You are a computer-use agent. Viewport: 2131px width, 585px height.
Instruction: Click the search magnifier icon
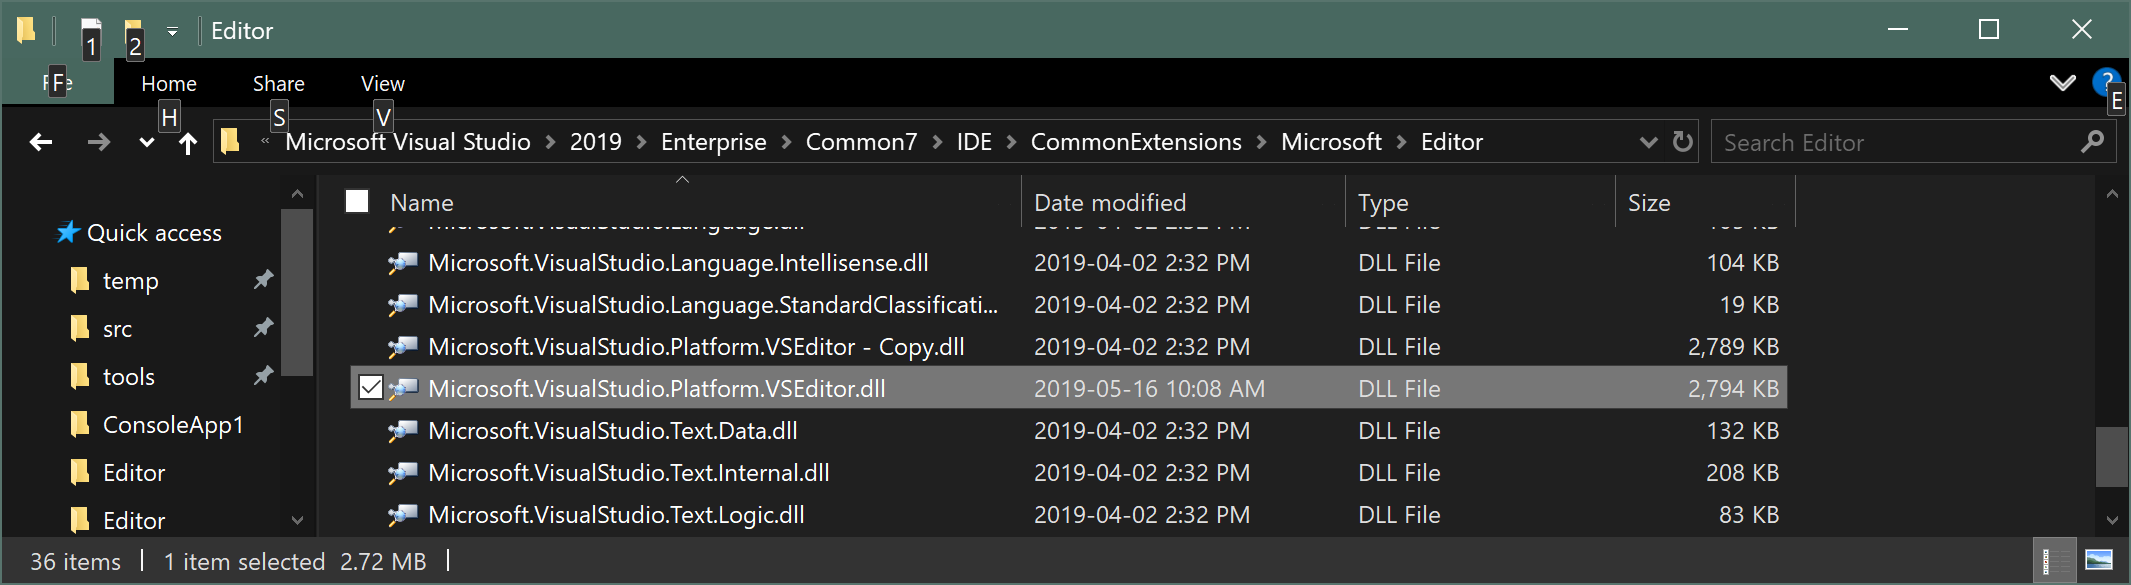[2092, 142]
